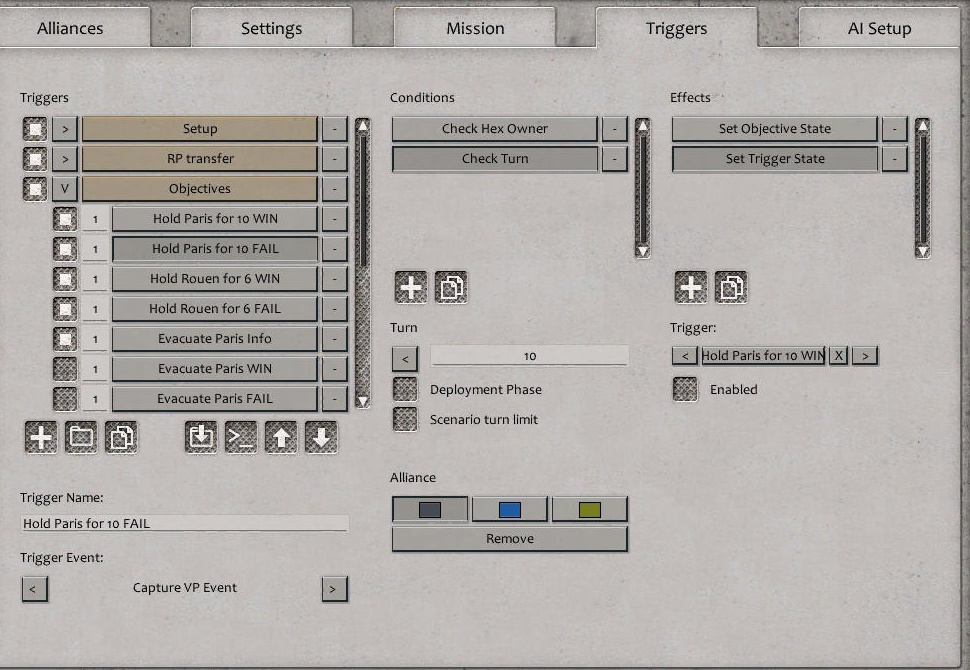
Task: Toggle Hold Paris for 10 WIN checkbox
Action: [x=65, y=219]
